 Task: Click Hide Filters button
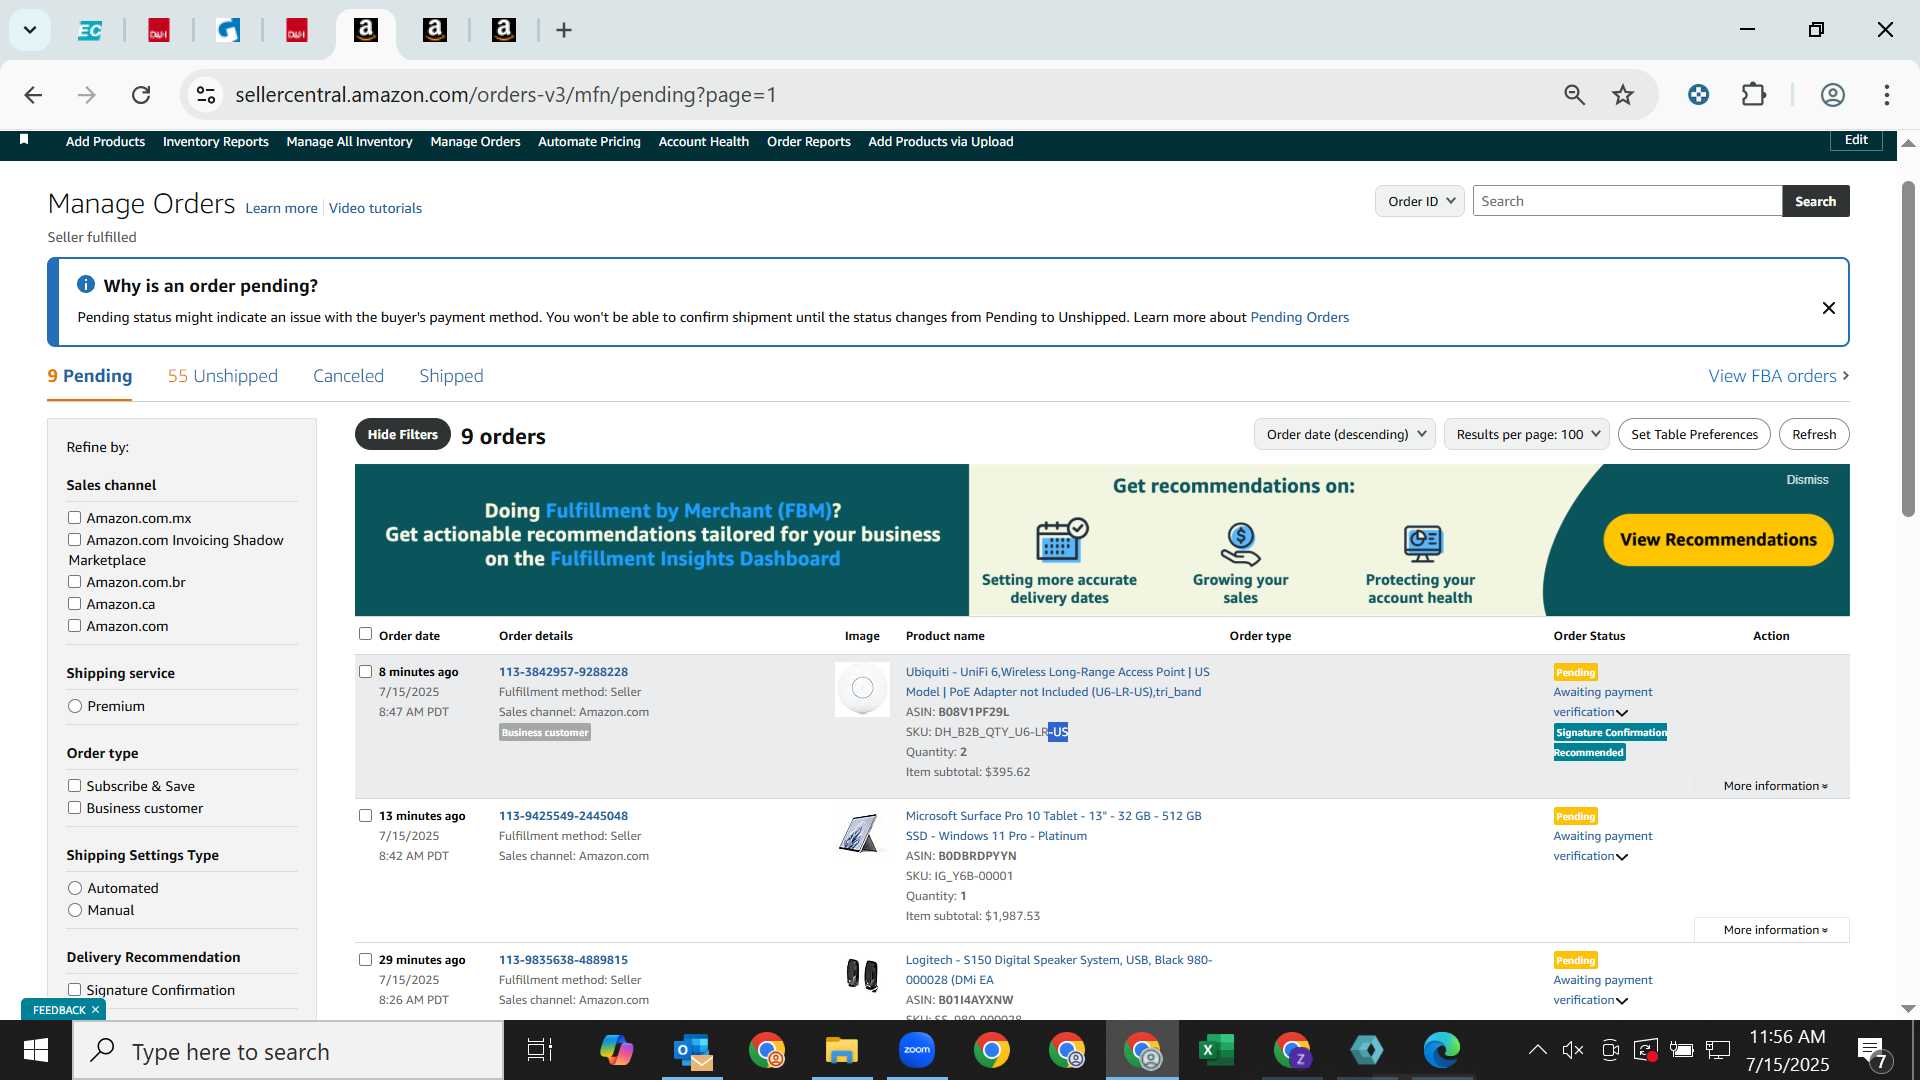402,434
